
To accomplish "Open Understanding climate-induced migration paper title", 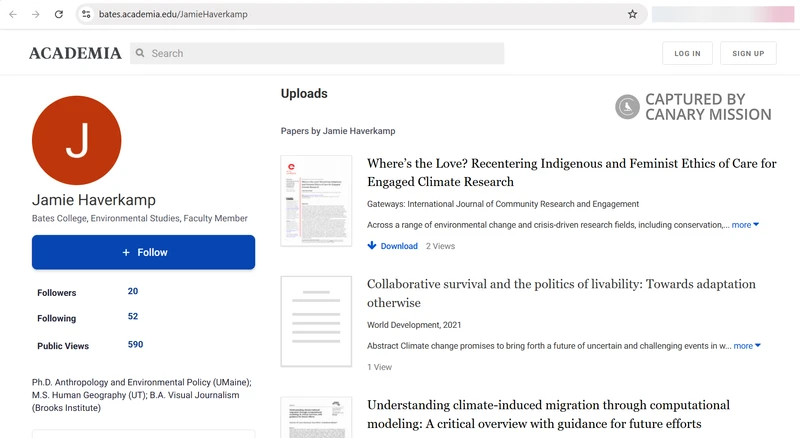I will coord(548,414).
